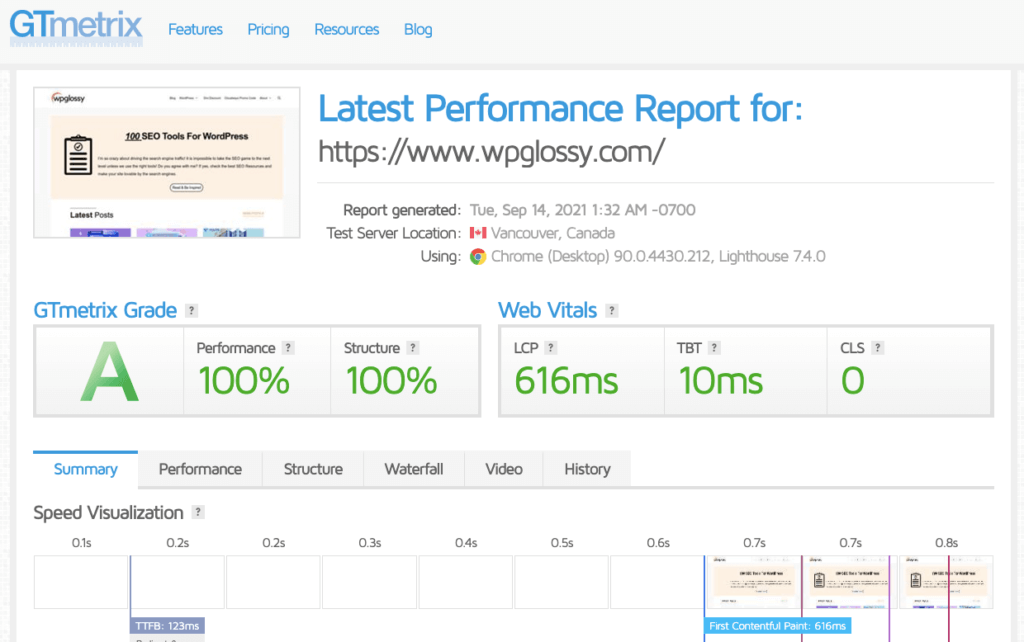Viewport: 1024px width, 642px height.
Task: Click the Vancouver, Canada location text
Action: coord(552,233)
